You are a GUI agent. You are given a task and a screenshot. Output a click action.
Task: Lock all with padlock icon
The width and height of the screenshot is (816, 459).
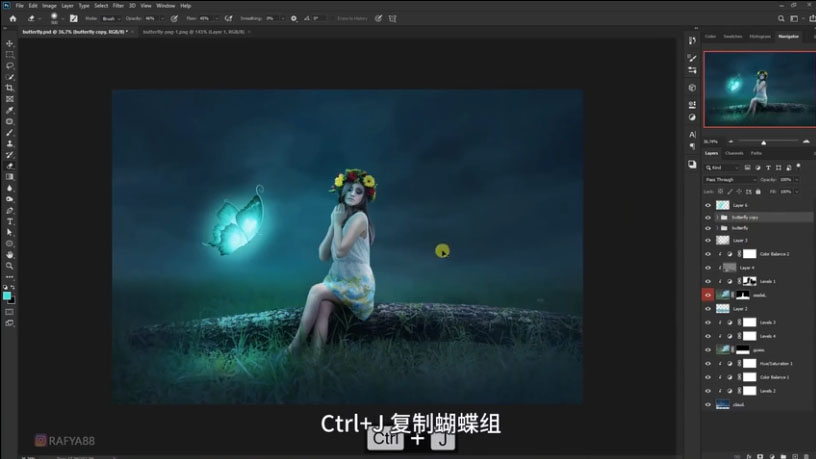click(x=758, y=192)
